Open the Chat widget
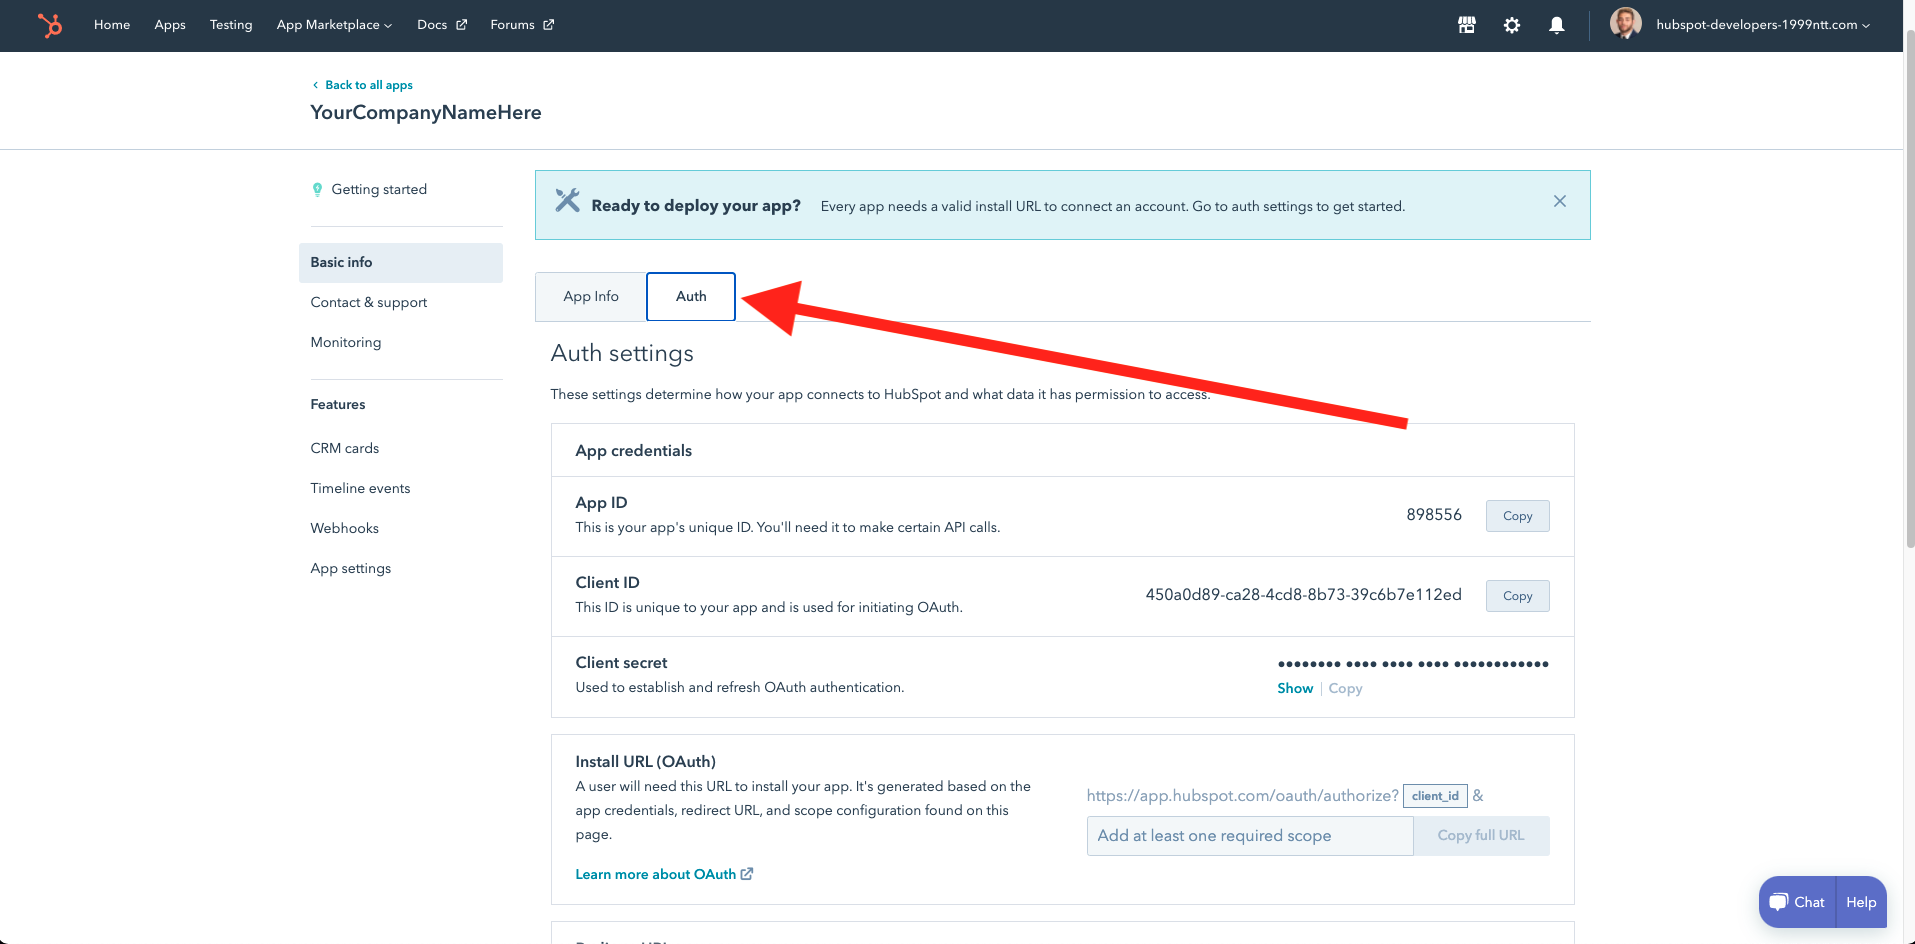The image size is (1915, 944). (1798, 902)
